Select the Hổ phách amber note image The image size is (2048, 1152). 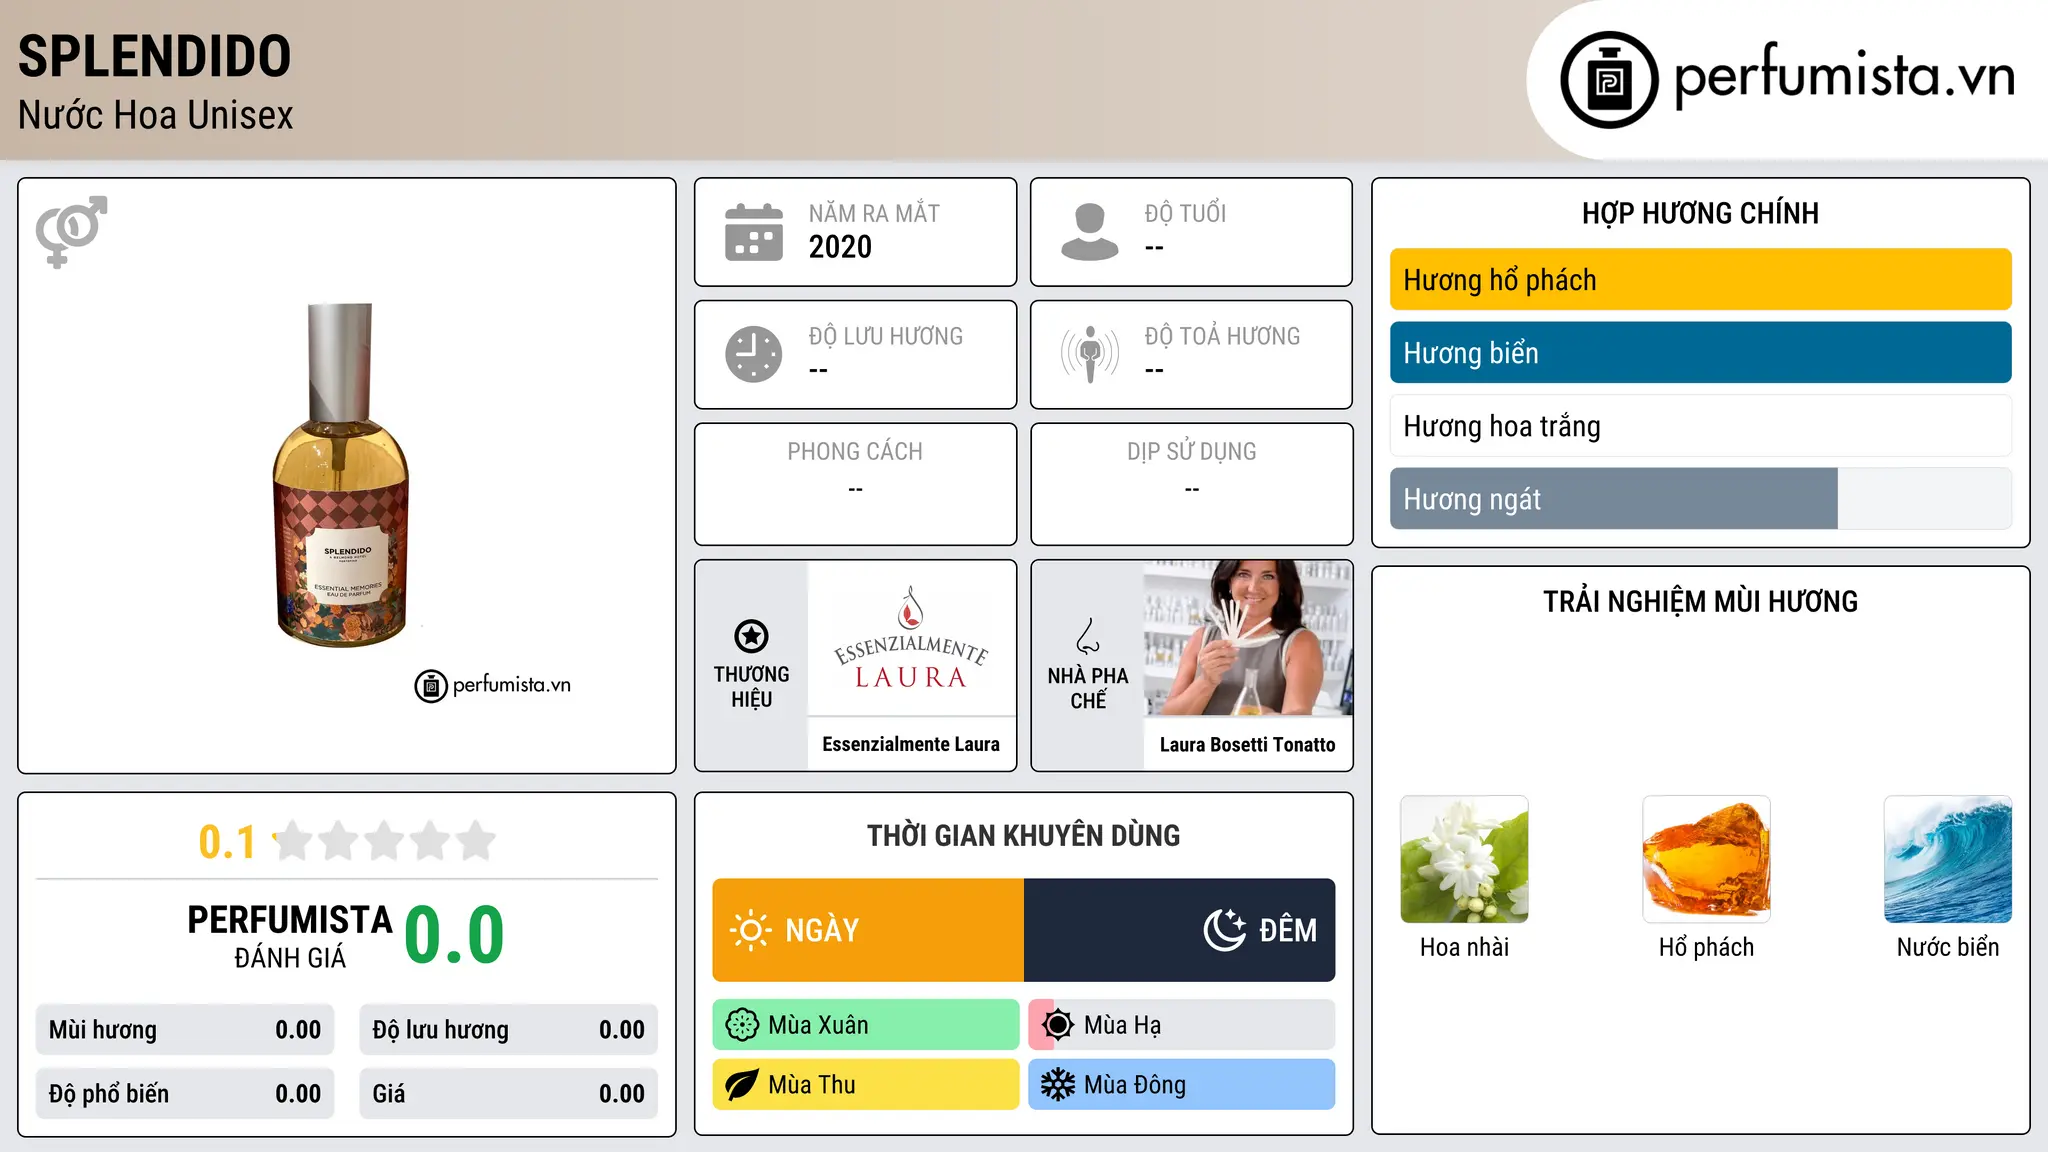pos(1706,859)
